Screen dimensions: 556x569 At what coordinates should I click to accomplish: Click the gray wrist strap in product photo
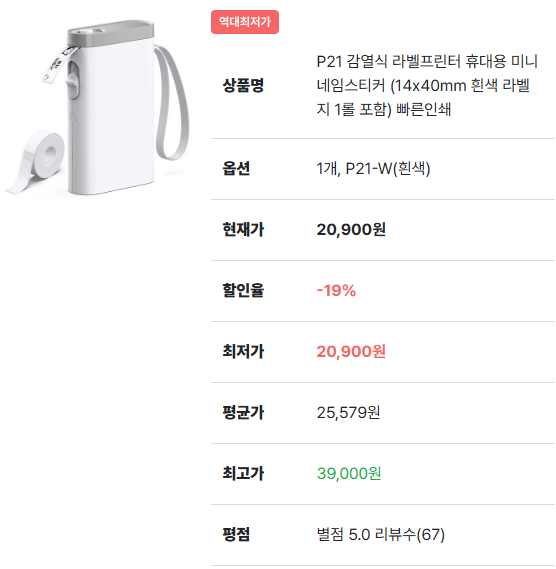tap(172, 103)
